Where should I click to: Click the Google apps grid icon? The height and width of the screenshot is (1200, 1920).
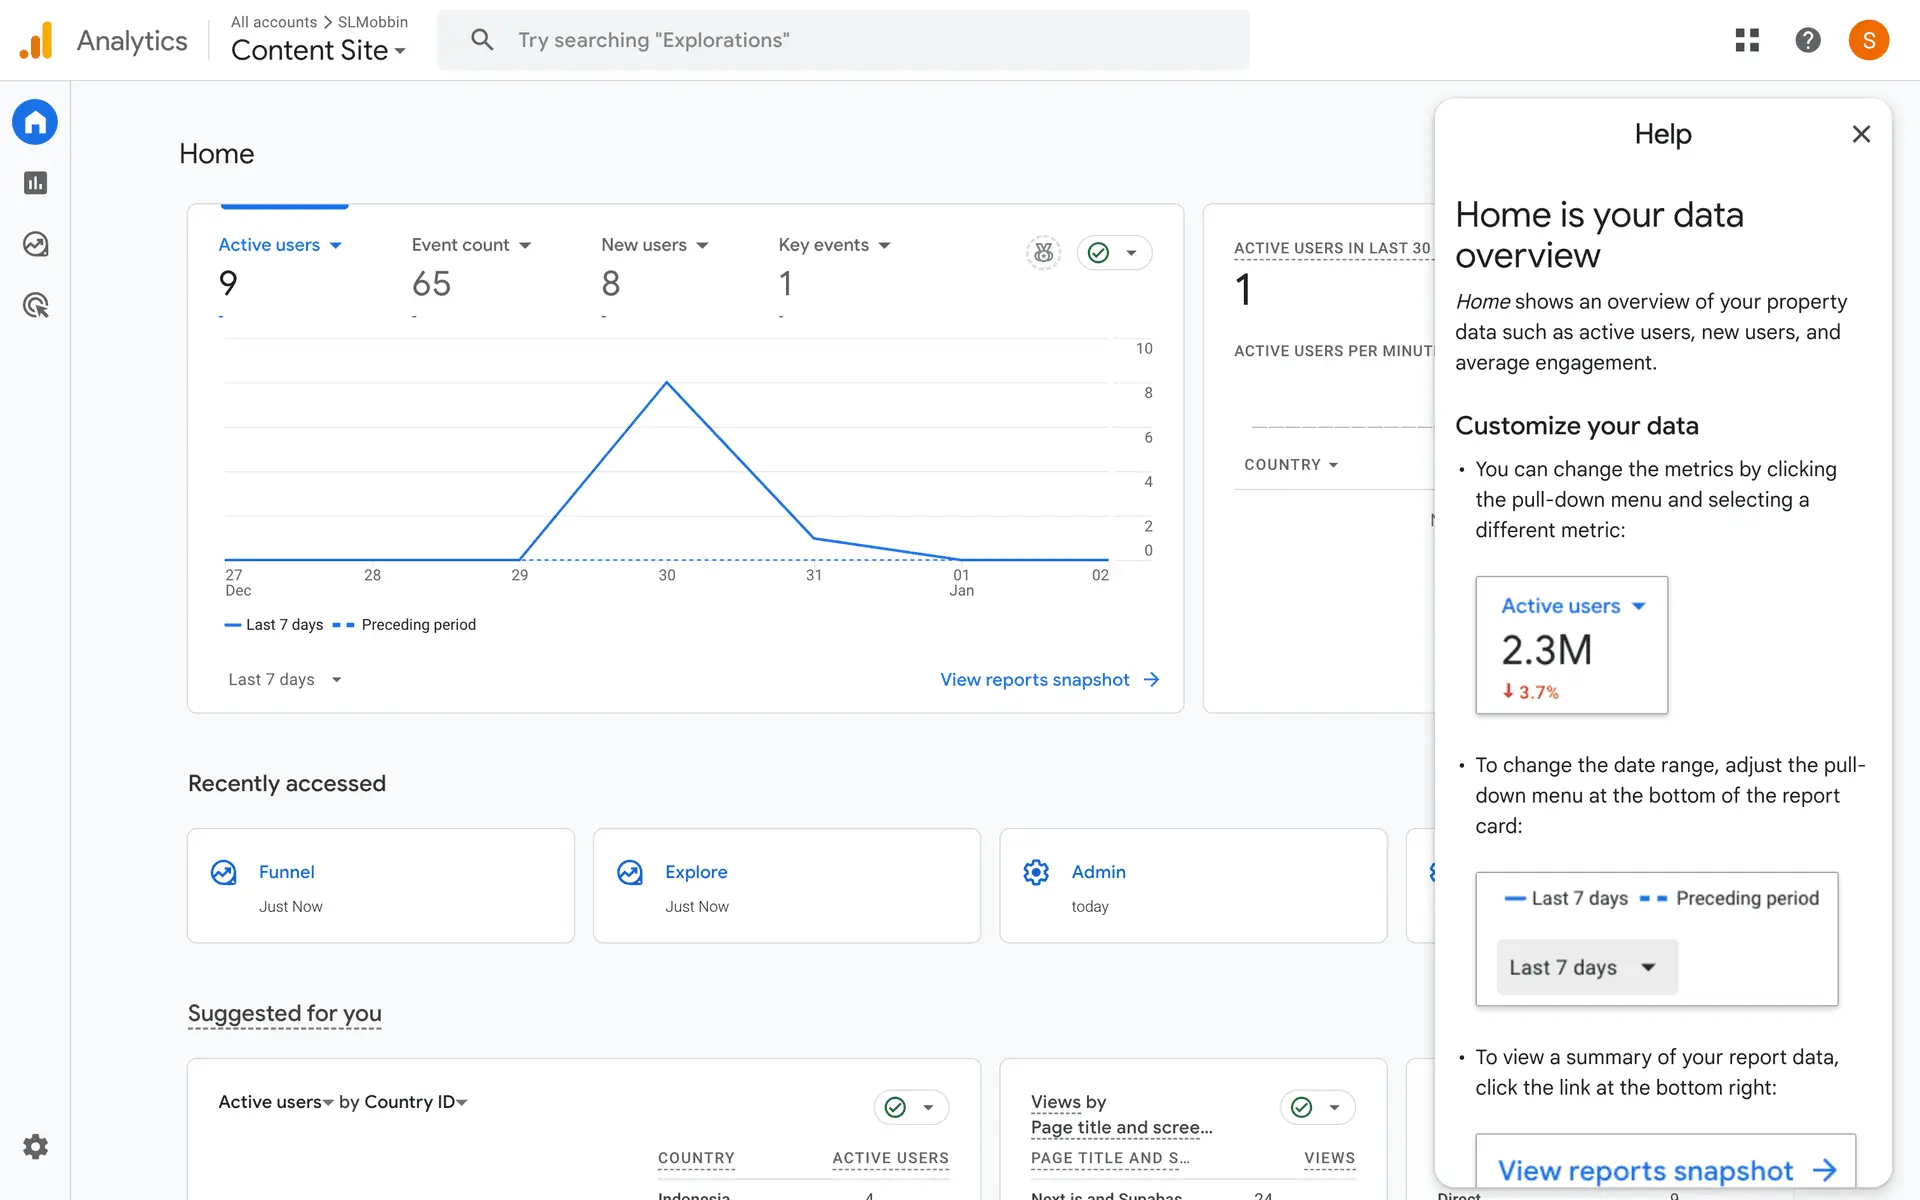[x=1747, y=40]
